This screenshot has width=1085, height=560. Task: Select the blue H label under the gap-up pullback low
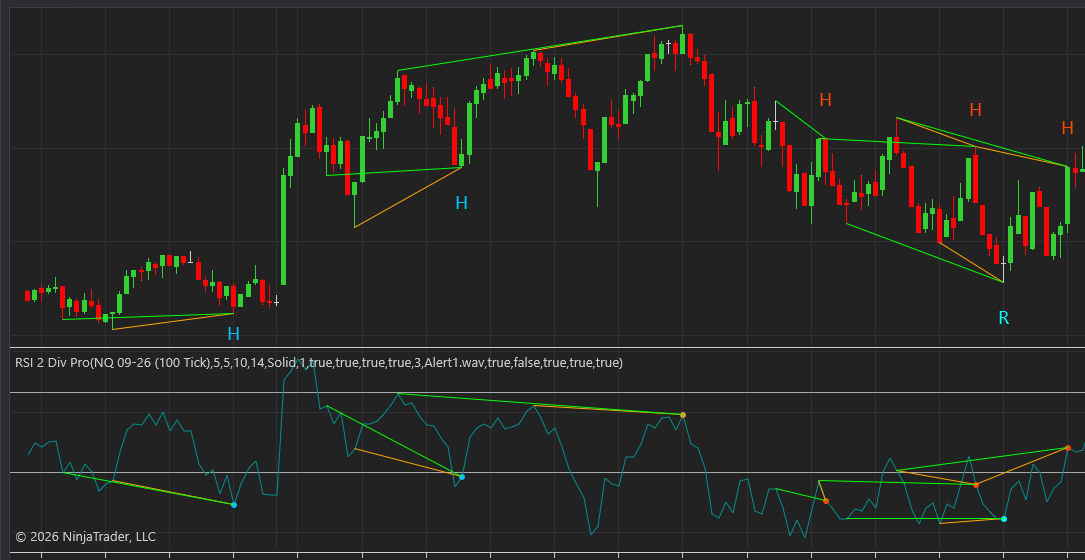click(x=462, y=203)
